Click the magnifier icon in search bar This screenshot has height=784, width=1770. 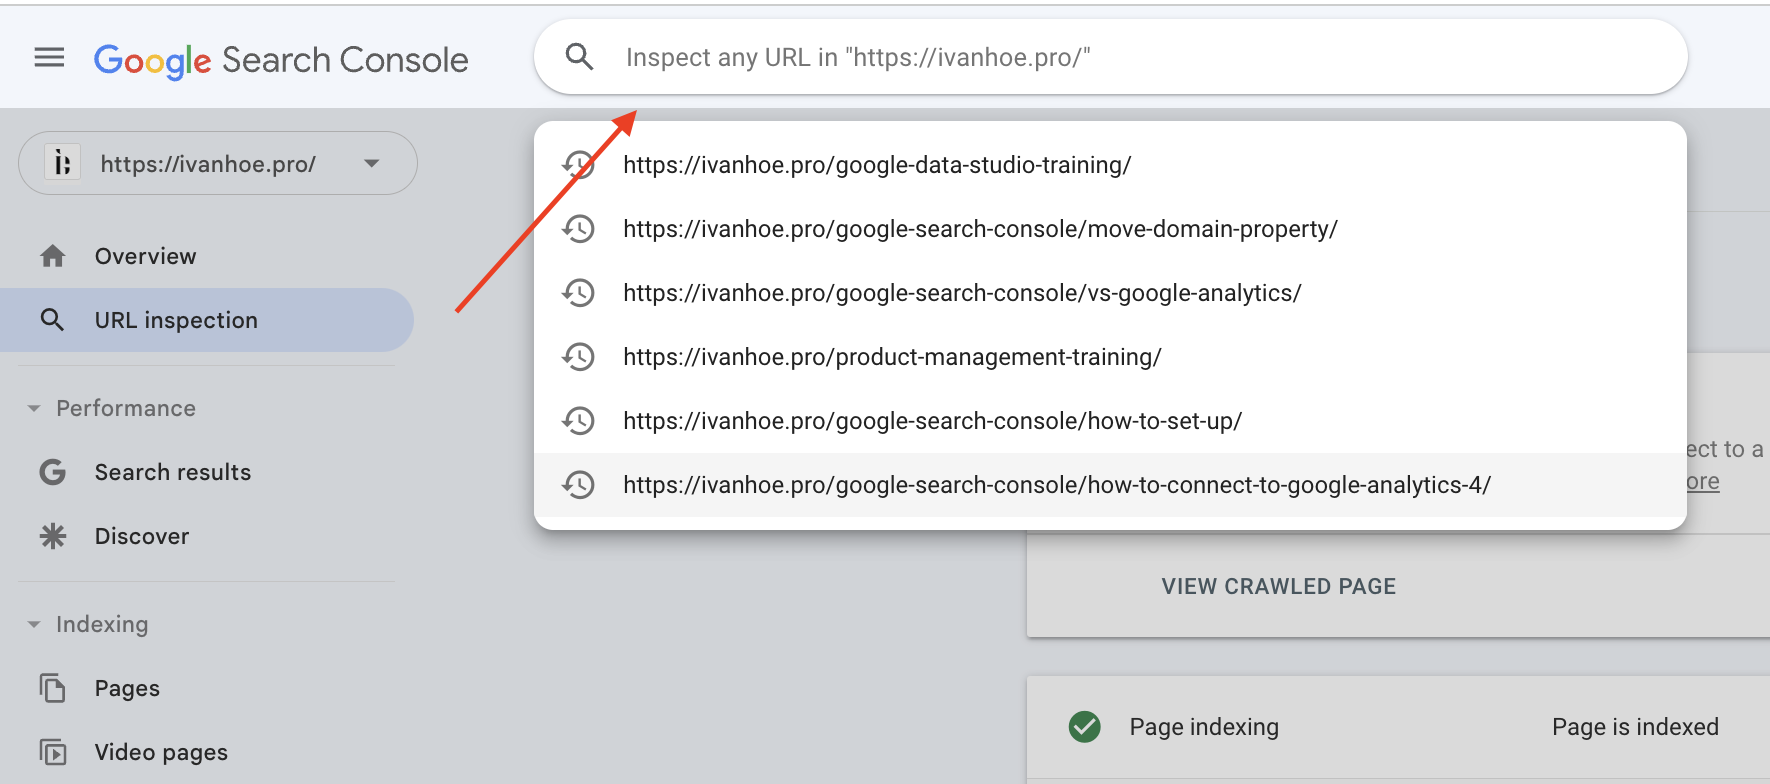click(x=580, y=57)
